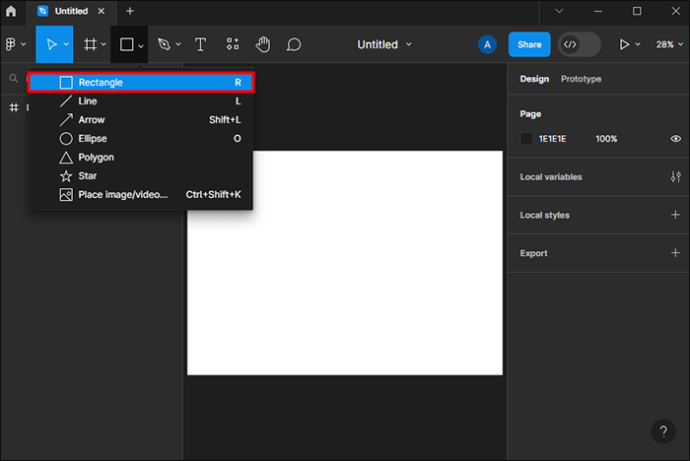Open the Resources tool

tap(232, 45)
